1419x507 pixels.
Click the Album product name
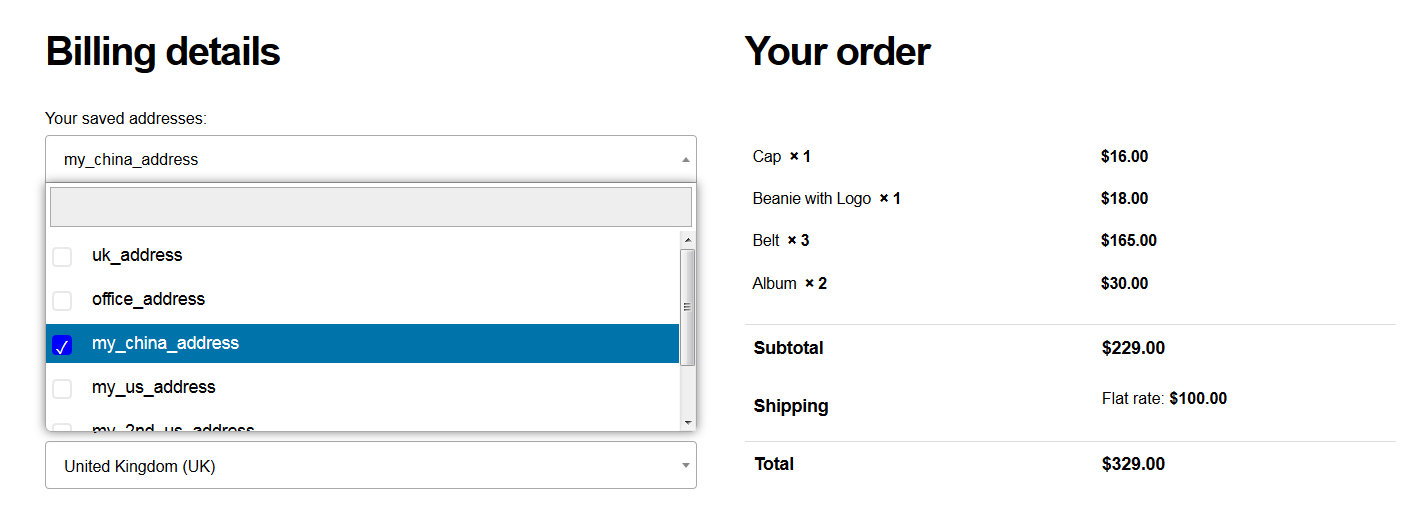pos(774,284)
